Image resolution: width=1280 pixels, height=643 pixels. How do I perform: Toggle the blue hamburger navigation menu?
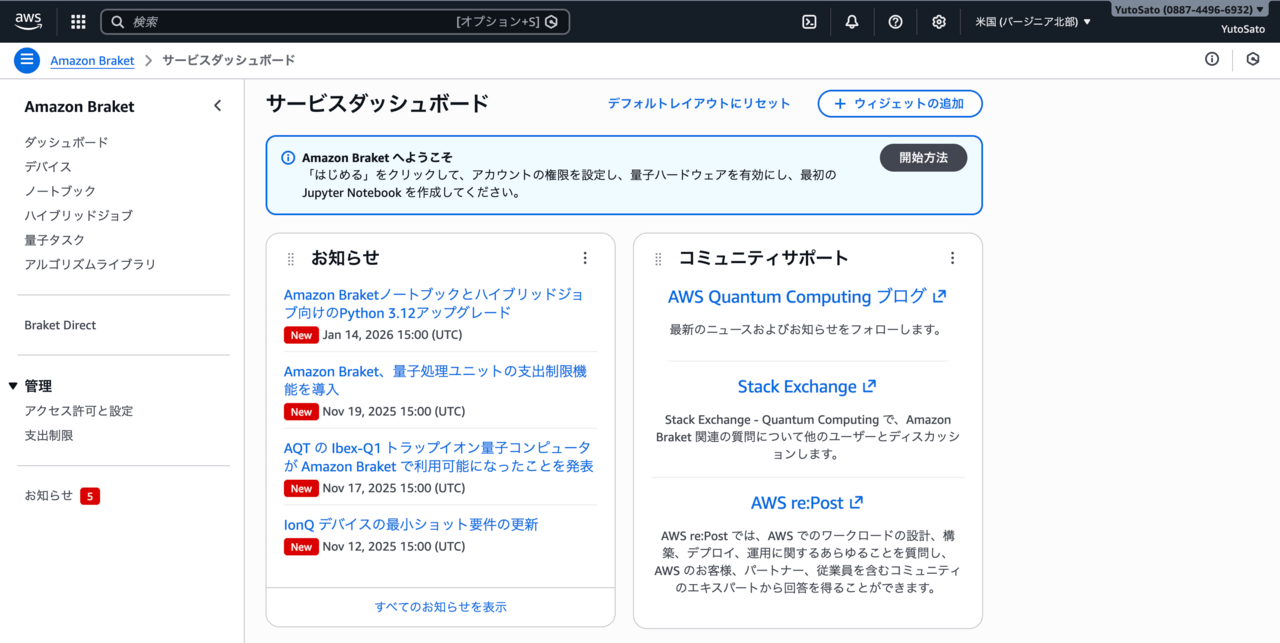coord(27,60)
